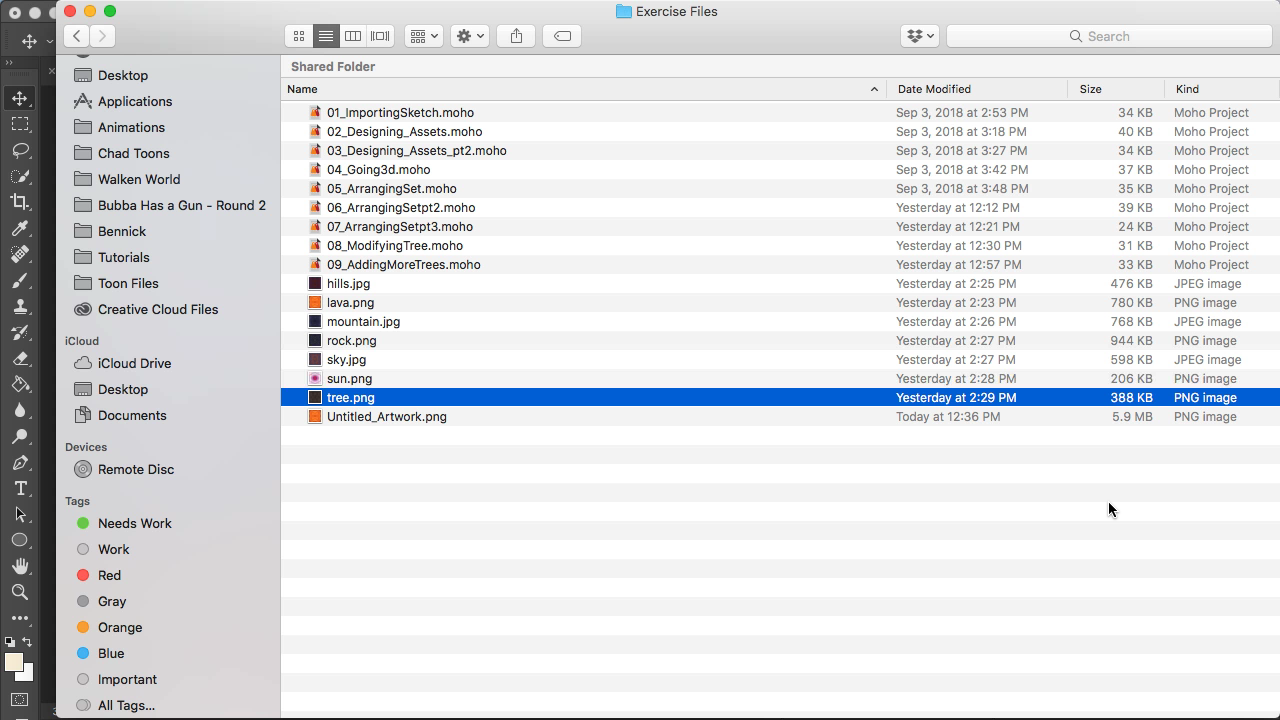Viewport: 1280px width, 720px height.
Task: Activate the Hand tool
Action: click(20, 566)
